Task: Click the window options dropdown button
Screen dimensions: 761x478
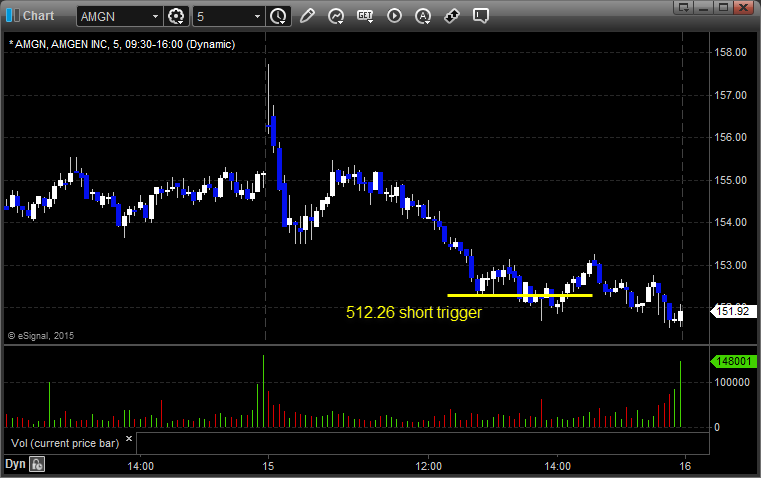Action: click(684, 7)
